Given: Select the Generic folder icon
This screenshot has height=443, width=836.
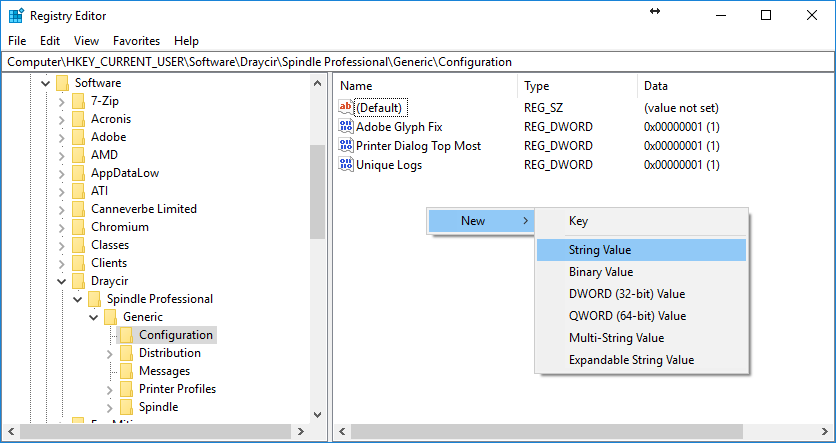Looking at the screenshot, I should pos(110,317).
